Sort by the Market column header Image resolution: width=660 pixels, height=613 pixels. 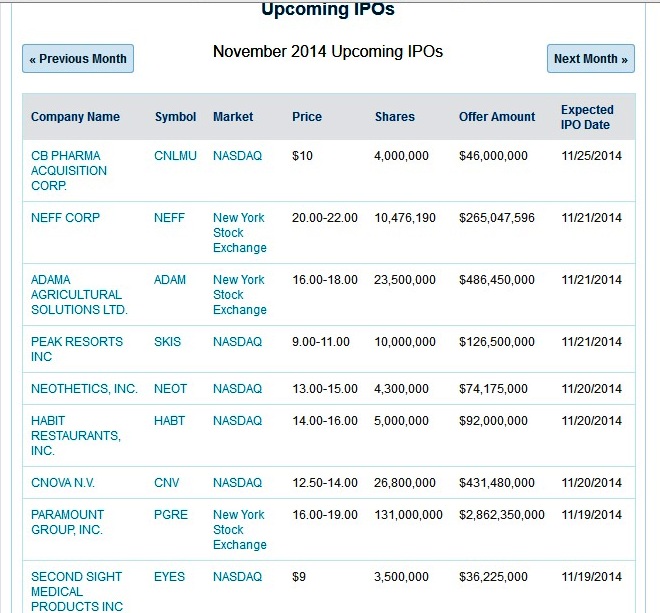[x=233, y=117]
